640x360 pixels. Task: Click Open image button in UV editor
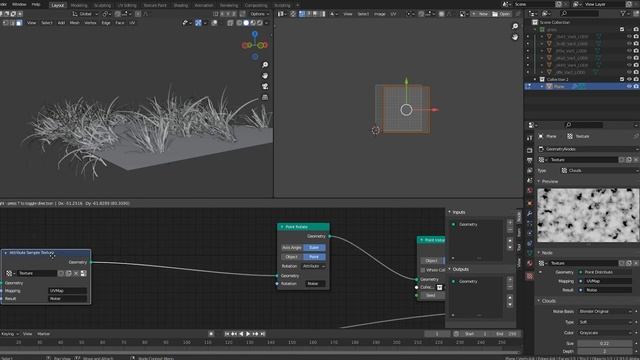tap(501, 14)
